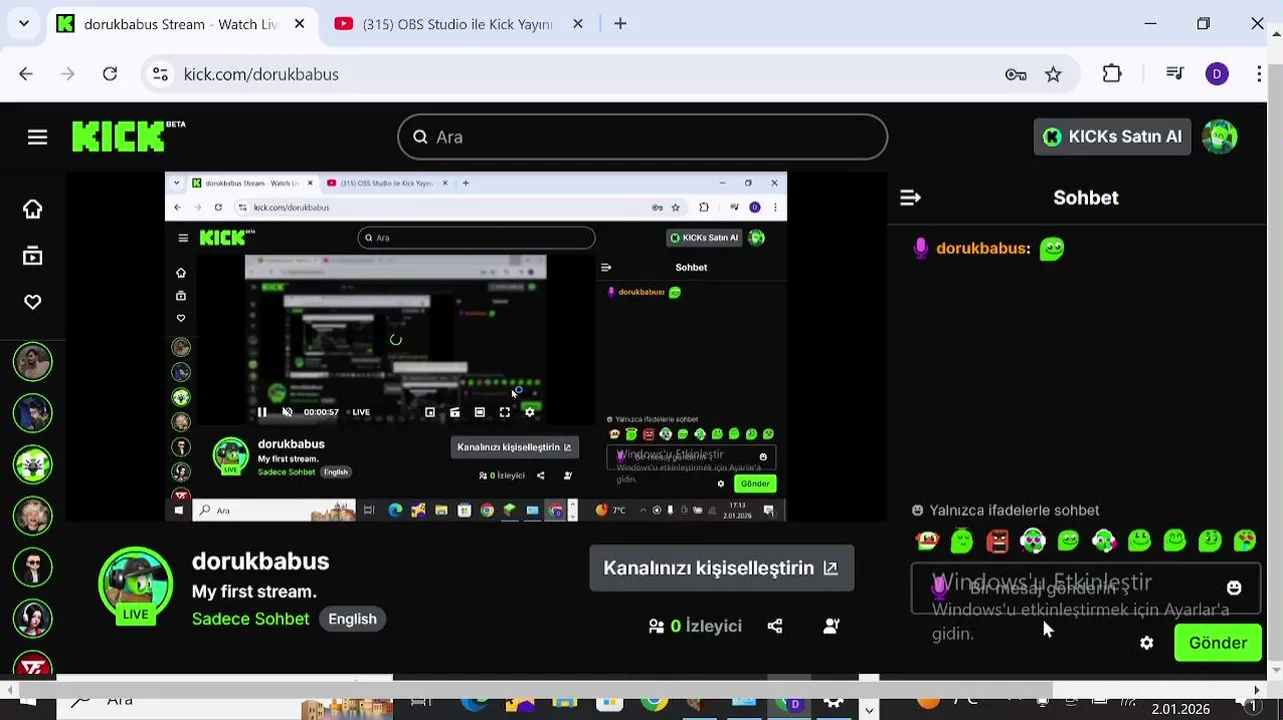
Task: Open the emoji picker in message box
Action: click(1234, 588)
